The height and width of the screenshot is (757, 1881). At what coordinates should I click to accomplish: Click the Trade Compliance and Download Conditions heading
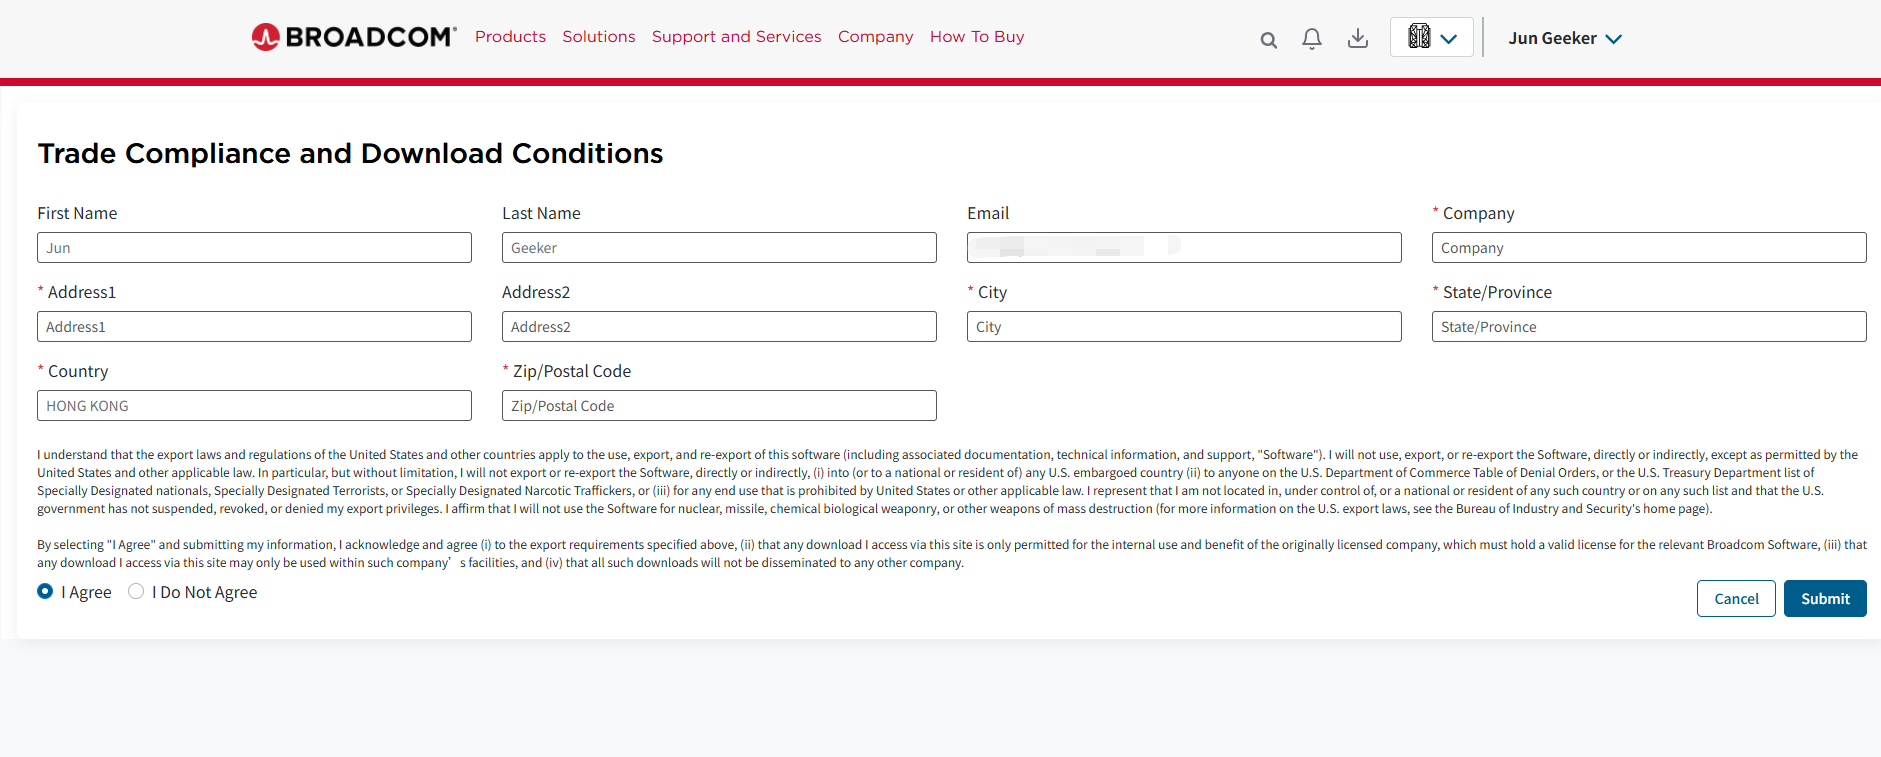pyautogui.click(x=350, y=154)
